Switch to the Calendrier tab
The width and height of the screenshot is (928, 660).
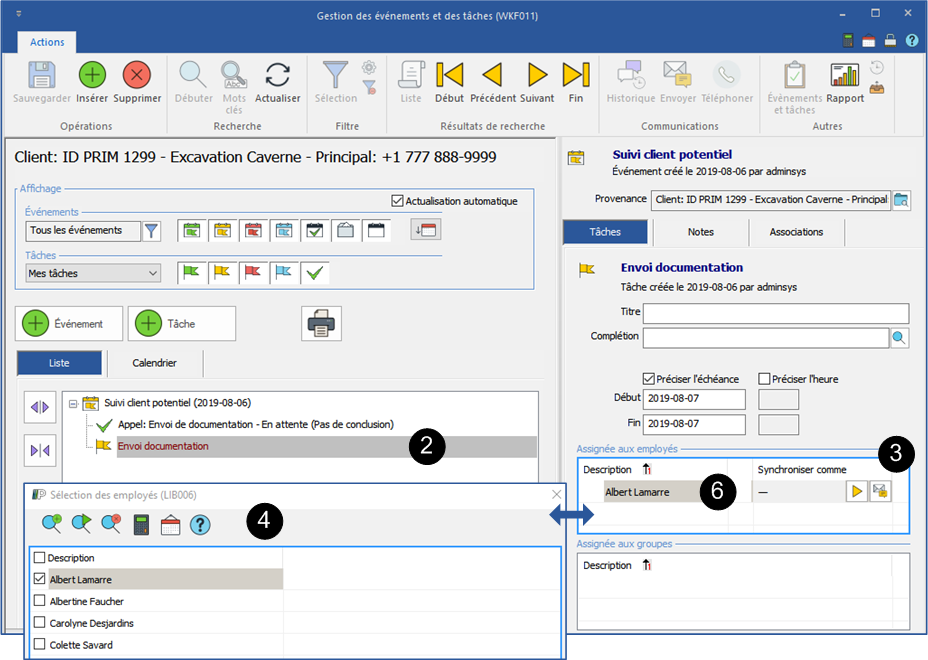155,363
